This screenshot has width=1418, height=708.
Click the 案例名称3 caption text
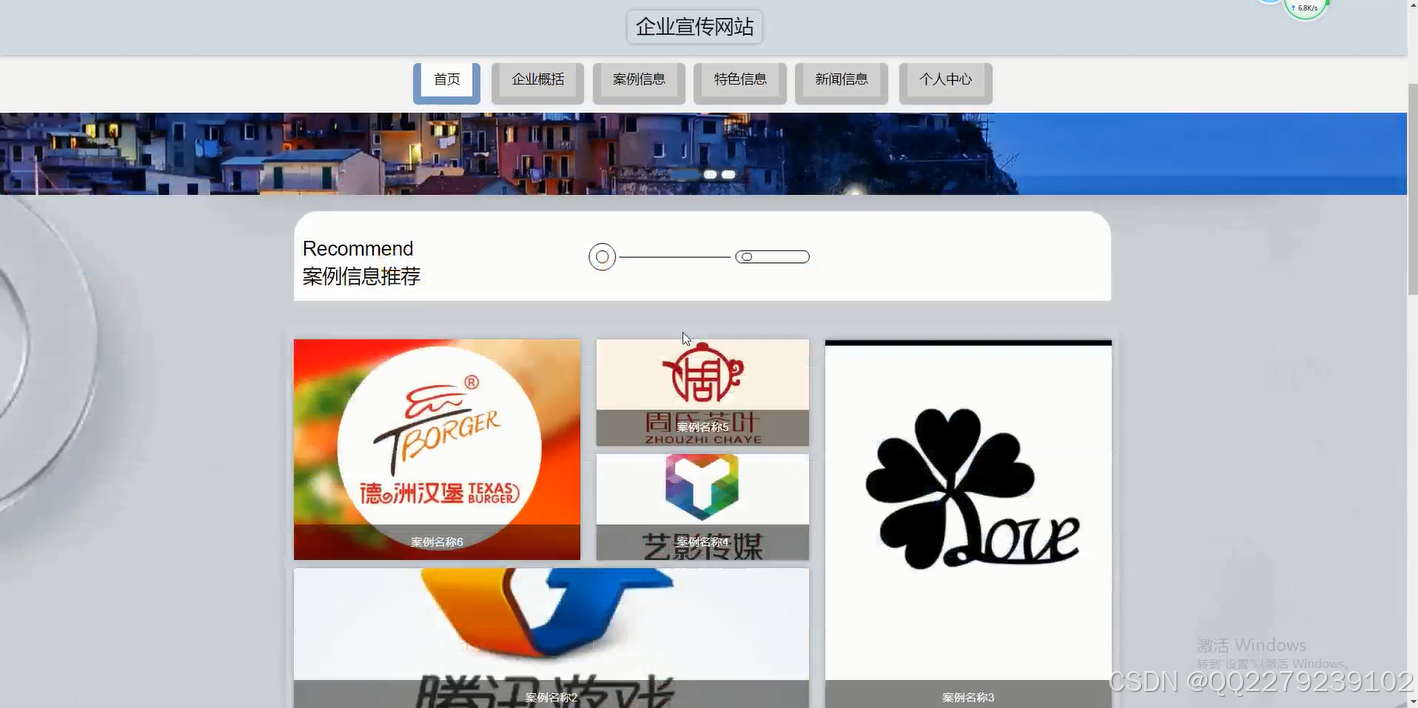click(968, 697)
